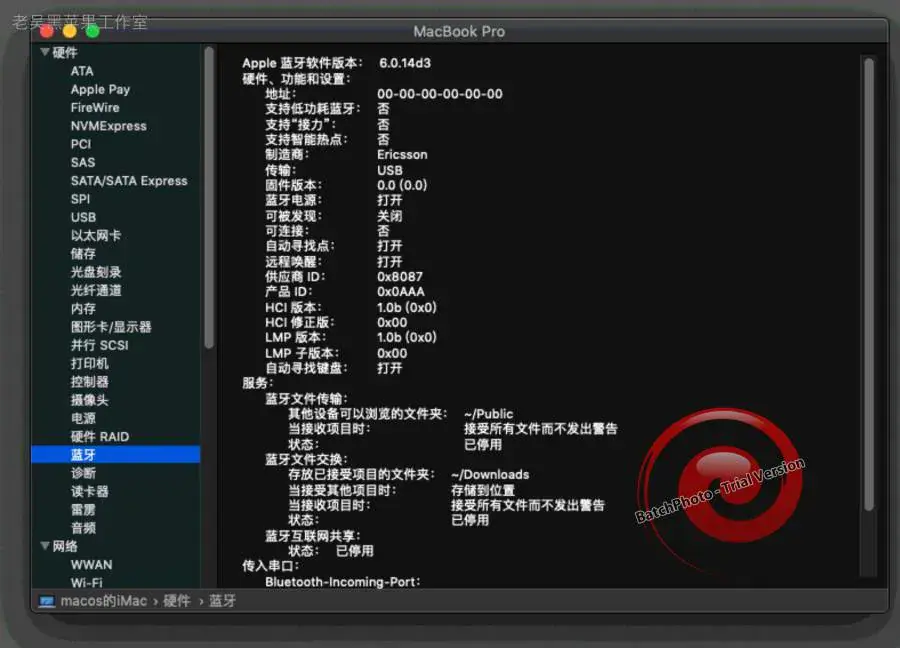Viewport: 900px width, 648px height.
Task: Select the highlighted 蓝牙 Bluetooth entry
Action: (116, 455)
